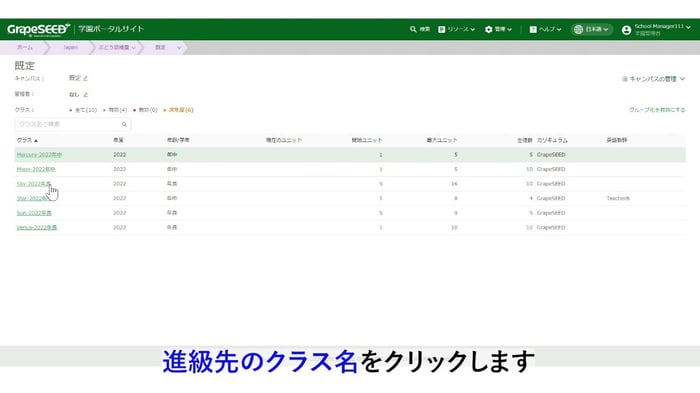
Task: Open the Moon-2022年中 class link
Action: (36, 169)
